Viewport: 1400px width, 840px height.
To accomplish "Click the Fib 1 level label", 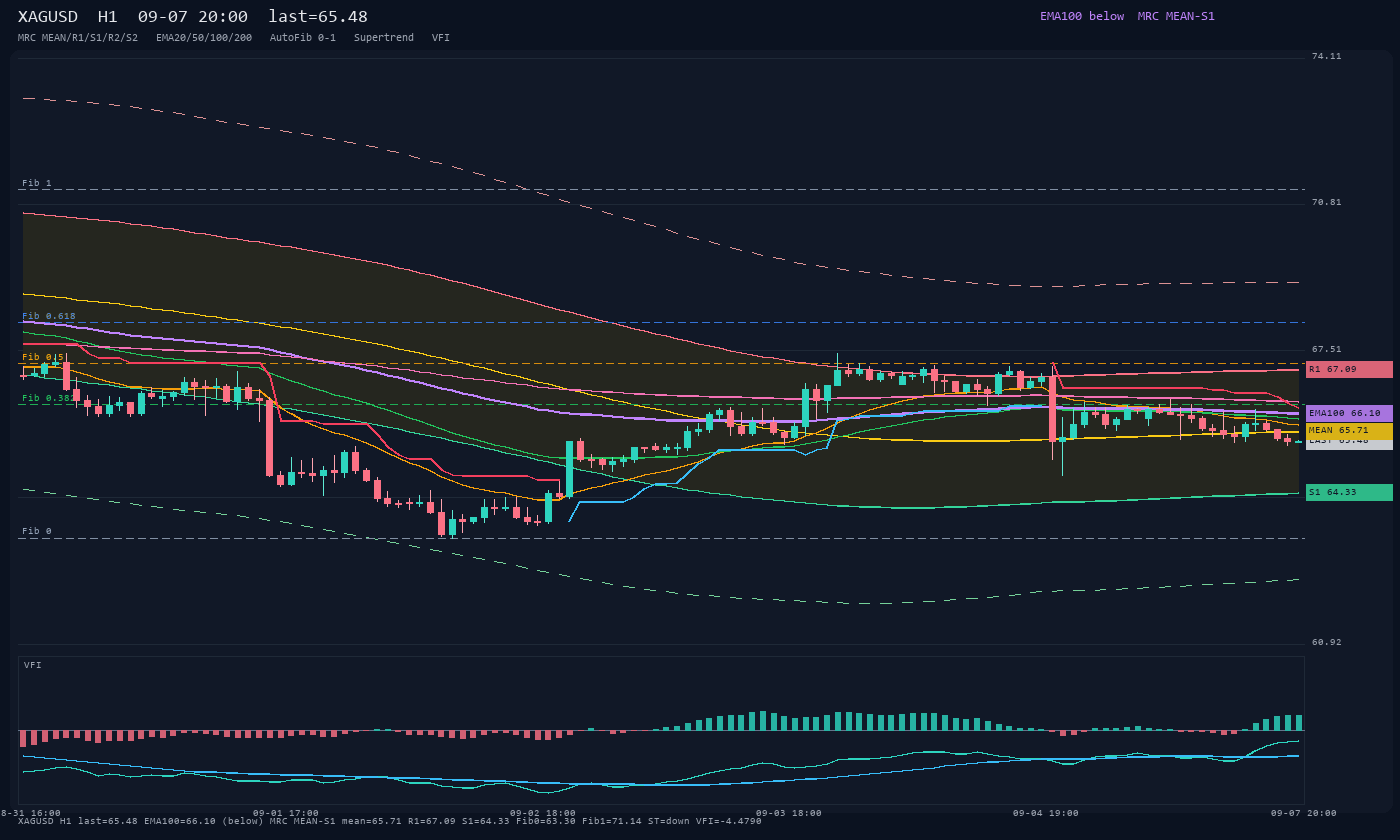I will [x=37, y=183].
